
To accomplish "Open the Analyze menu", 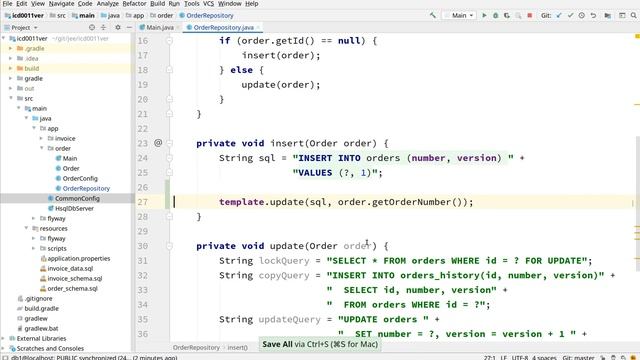I will (108, 4).
